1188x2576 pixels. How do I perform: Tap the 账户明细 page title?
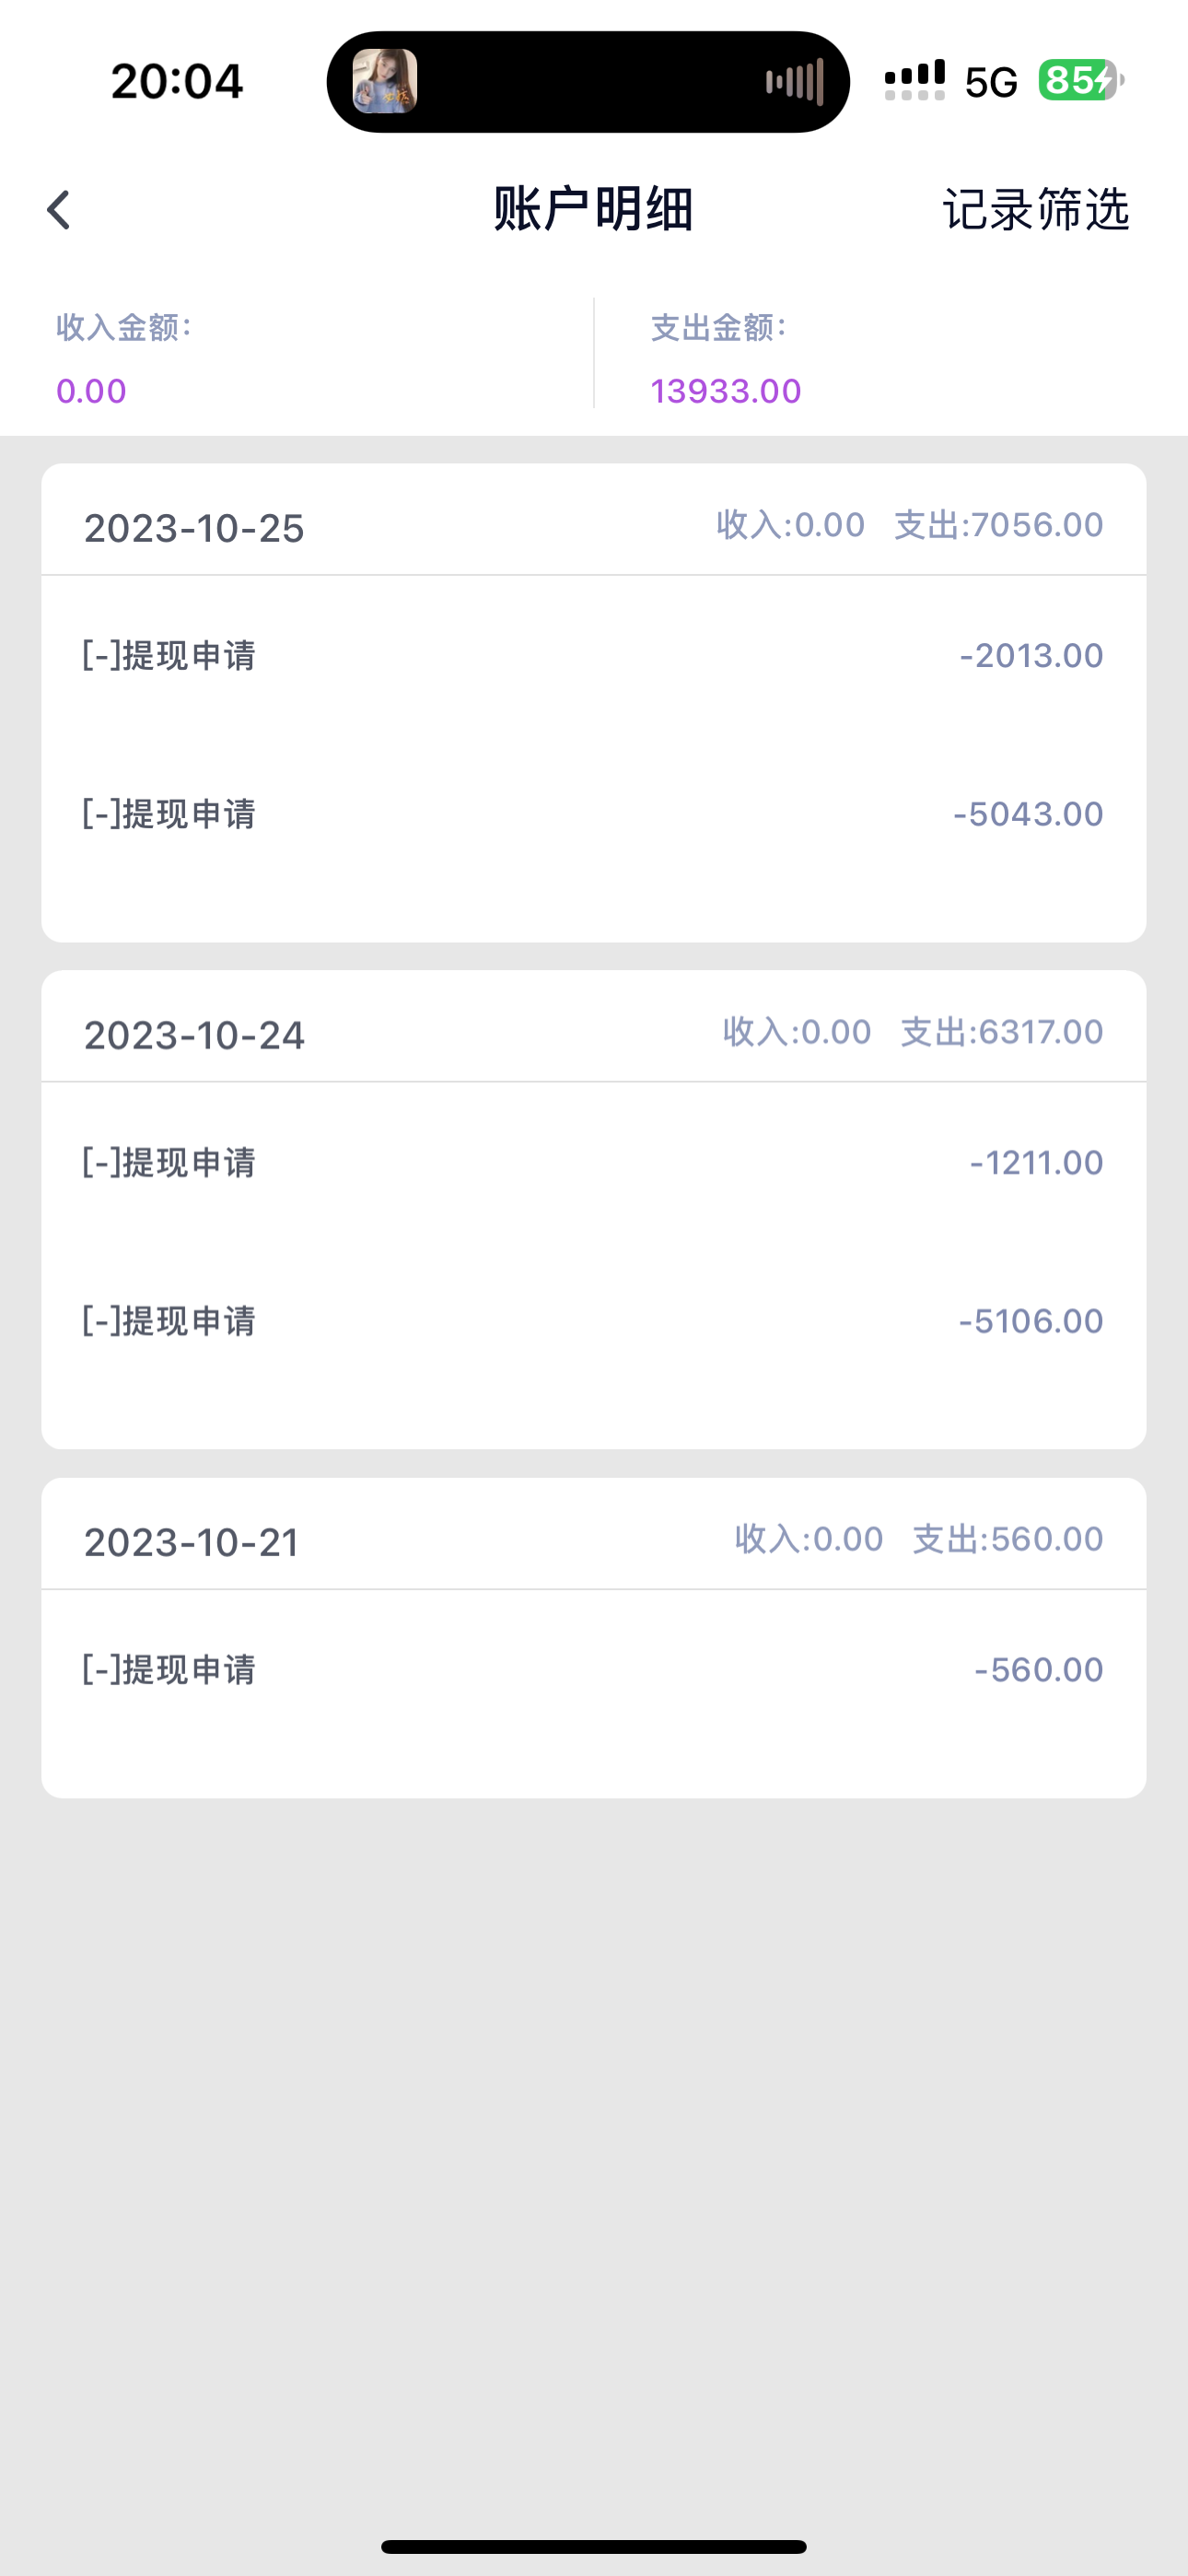point(593,210)
